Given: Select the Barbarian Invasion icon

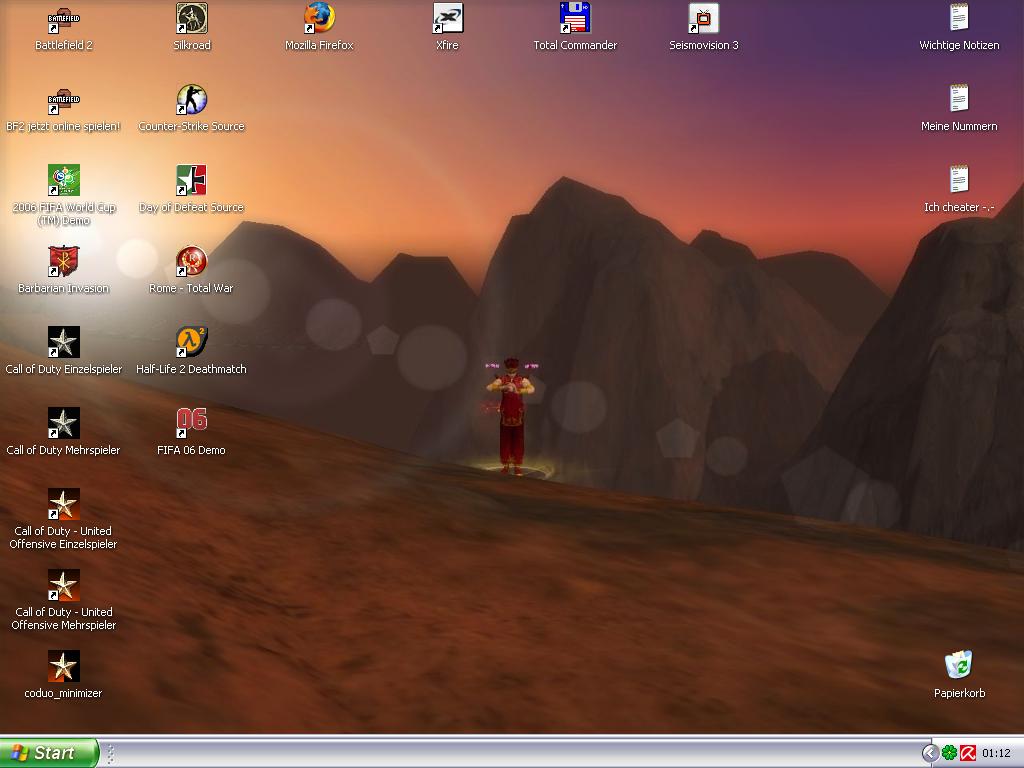Looking at the screenshot, I should coord(64,262).
